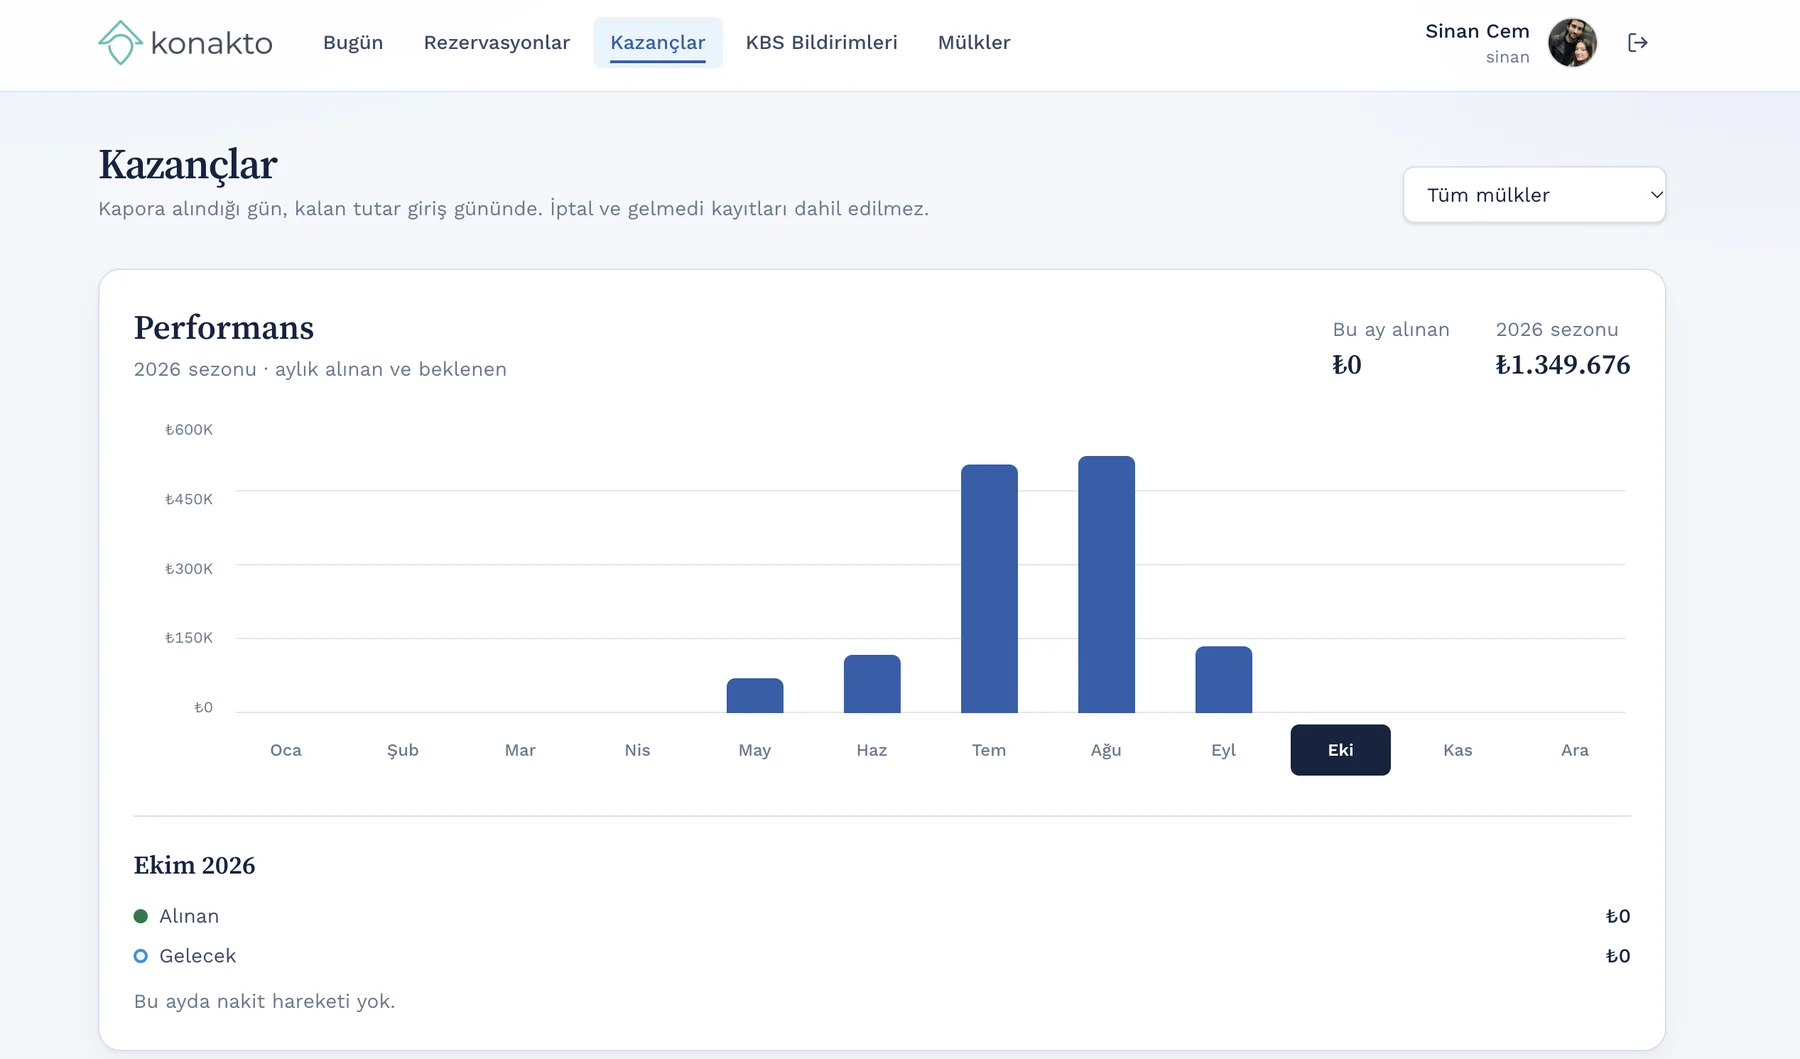The width and height of the screenshot is (1800, 1059).
Task: Click the Haz bar in chart
Action: (872, 684)
